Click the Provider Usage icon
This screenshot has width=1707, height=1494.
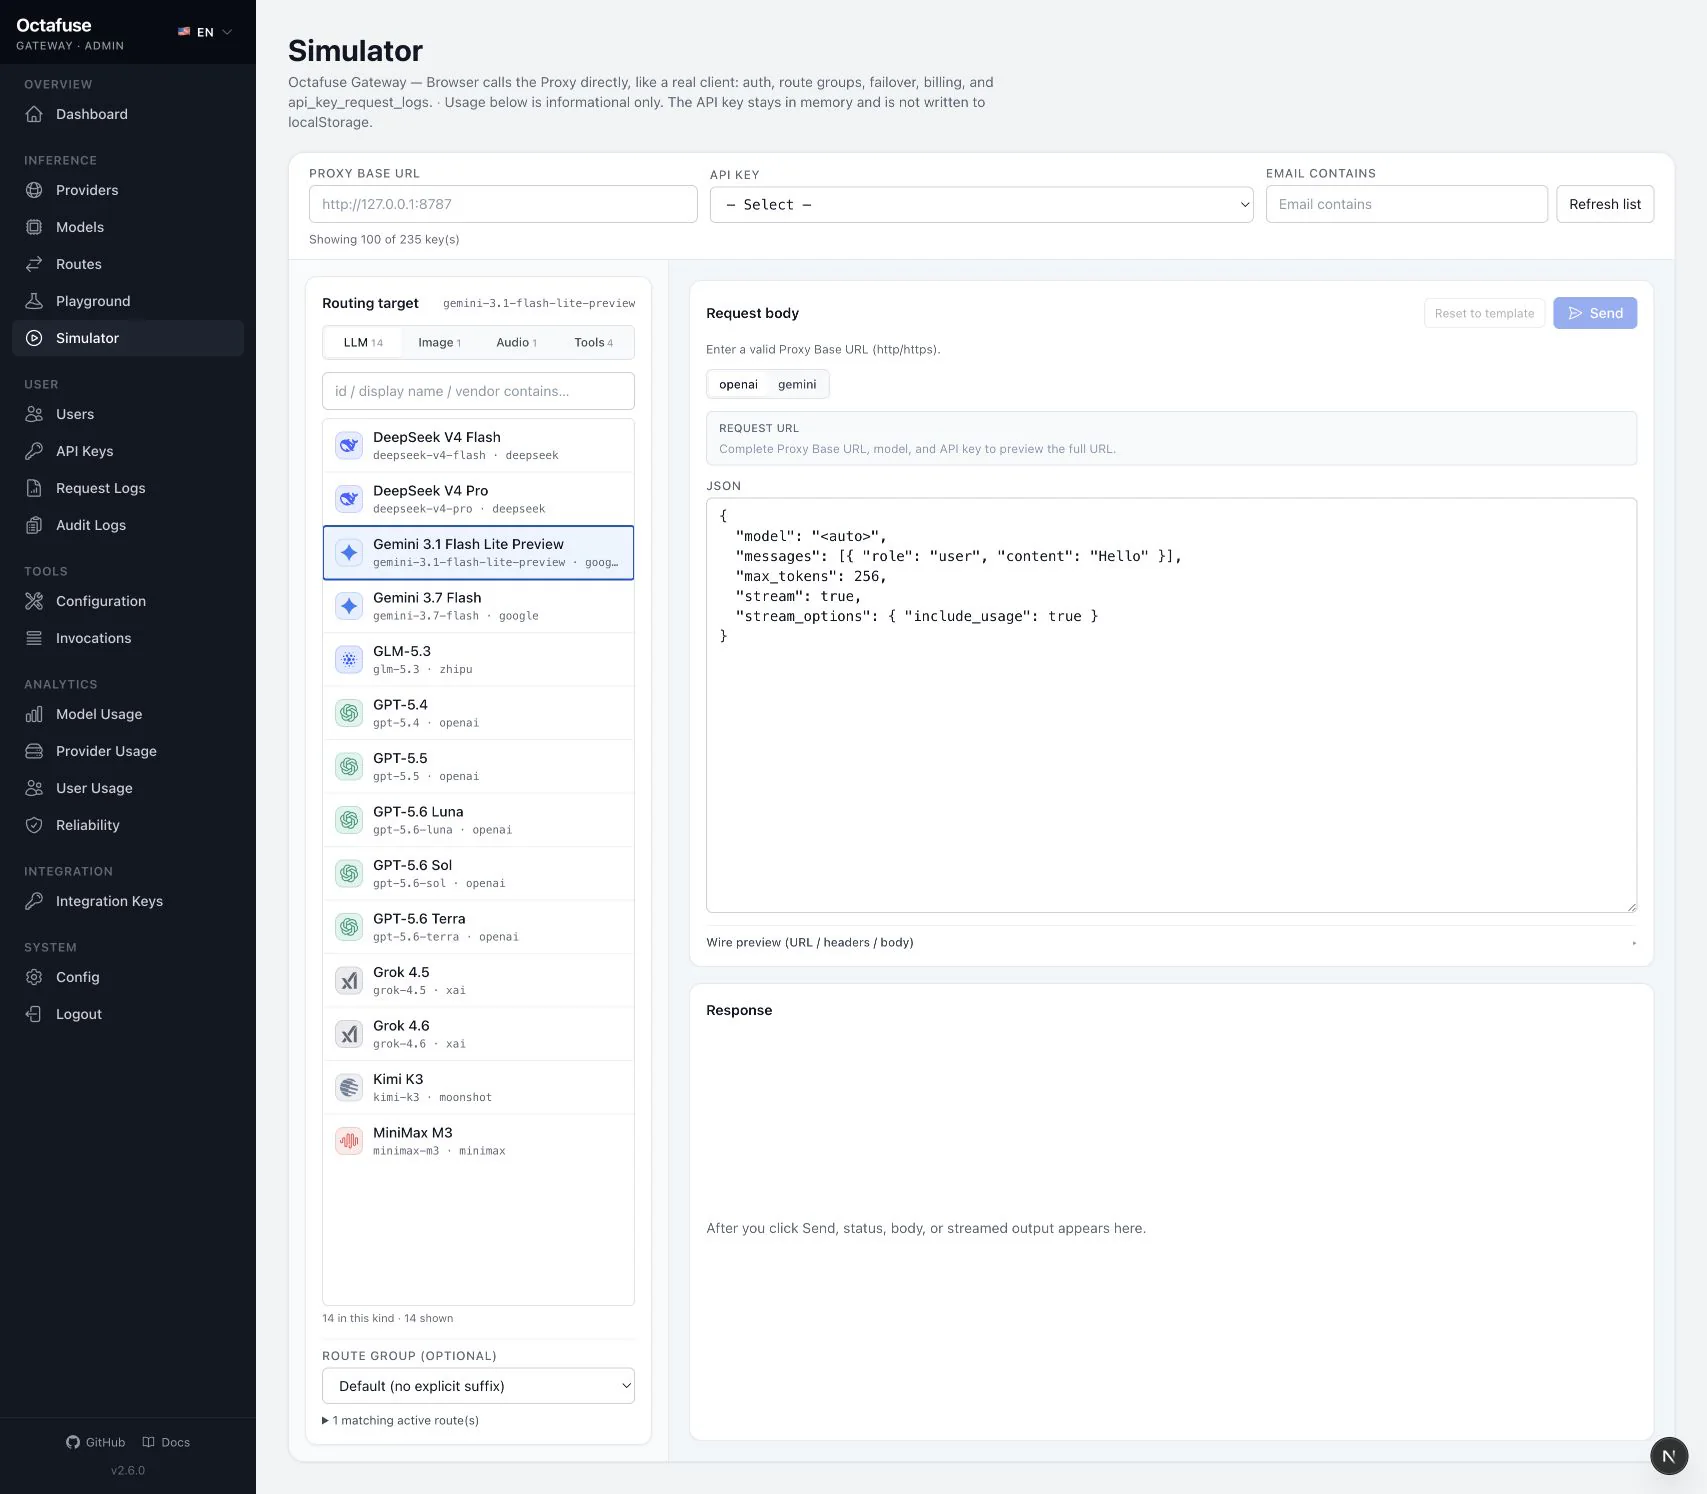click(34, 751)
